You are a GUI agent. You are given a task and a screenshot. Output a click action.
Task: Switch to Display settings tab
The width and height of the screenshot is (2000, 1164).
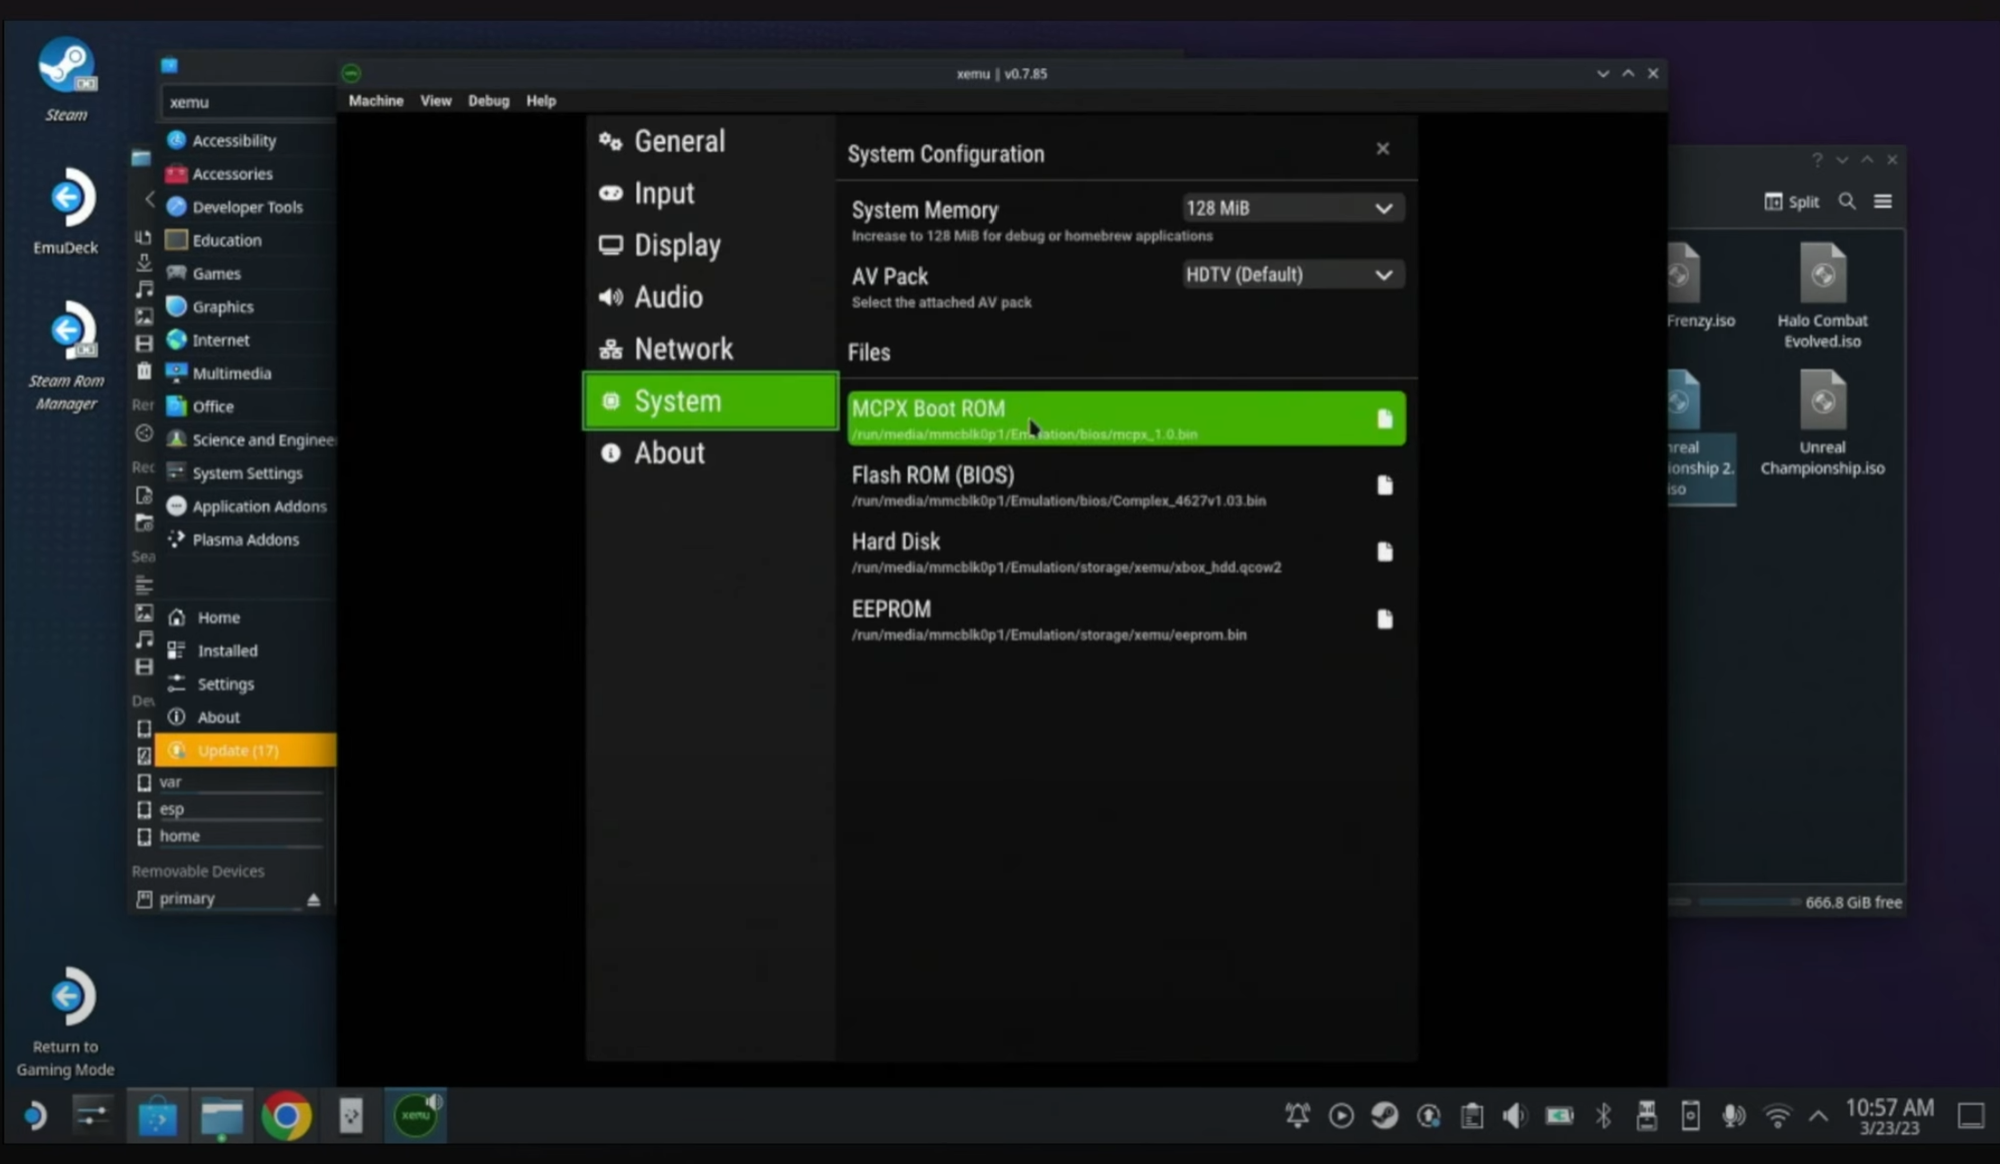(x=710, y=245)
